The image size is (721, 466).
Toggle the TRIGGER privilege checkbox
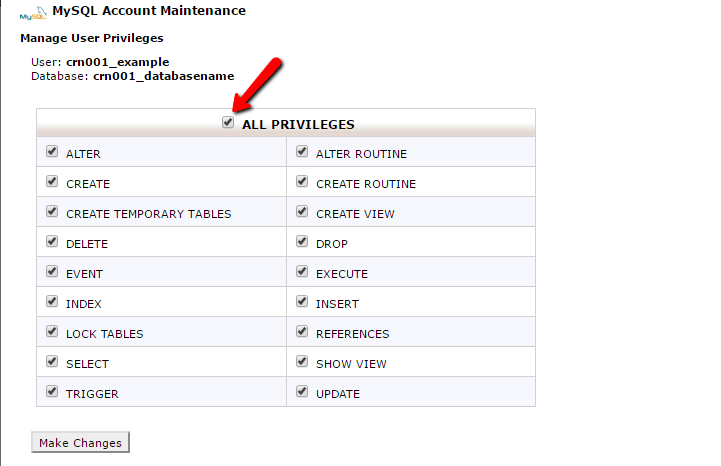point(52,392)
